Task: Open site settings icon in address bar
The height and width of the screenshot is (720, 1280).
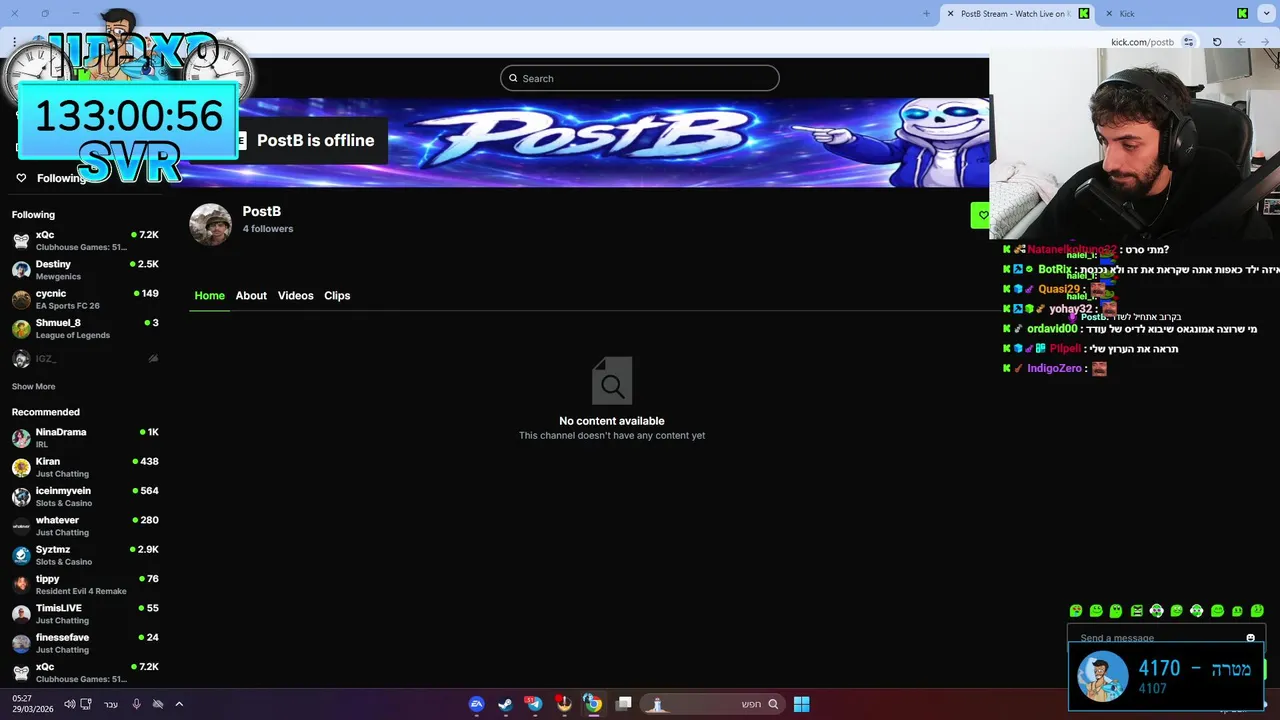Action: pos(1188,42)
